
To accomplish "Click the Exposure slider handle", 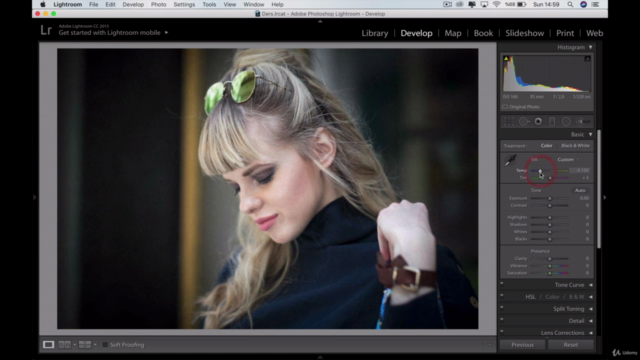I will point(549,198).
